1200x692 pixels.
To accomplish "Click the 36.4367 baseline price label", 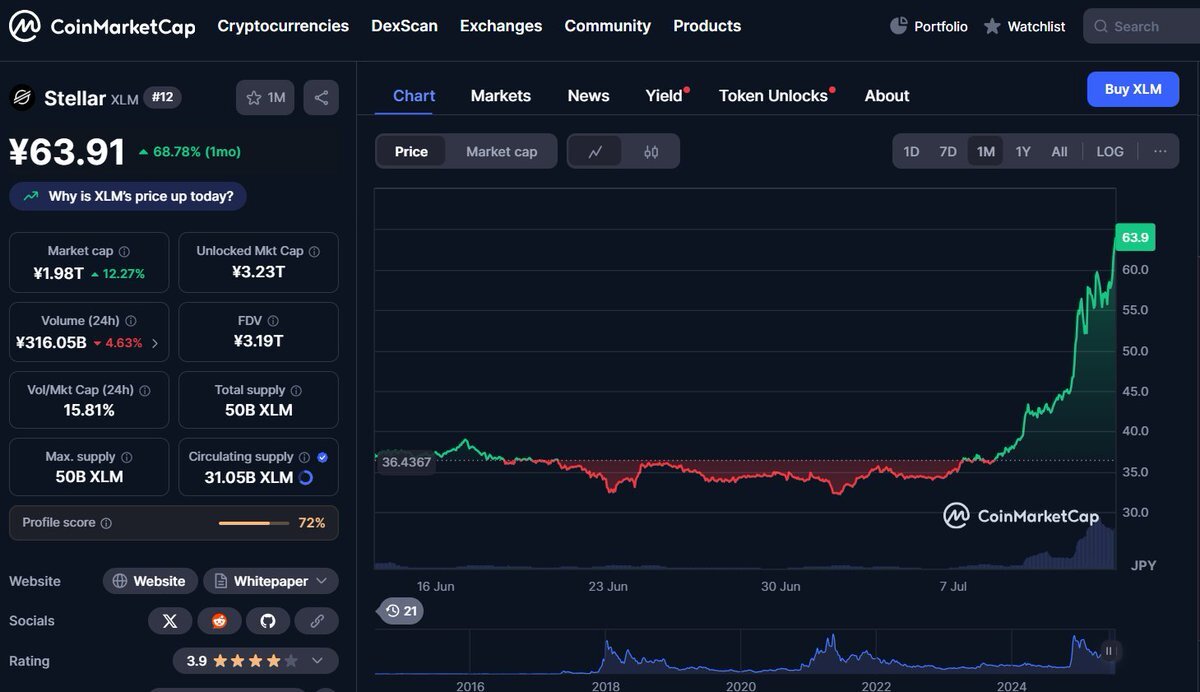I will pyautogui.click(x=406, y=462).
